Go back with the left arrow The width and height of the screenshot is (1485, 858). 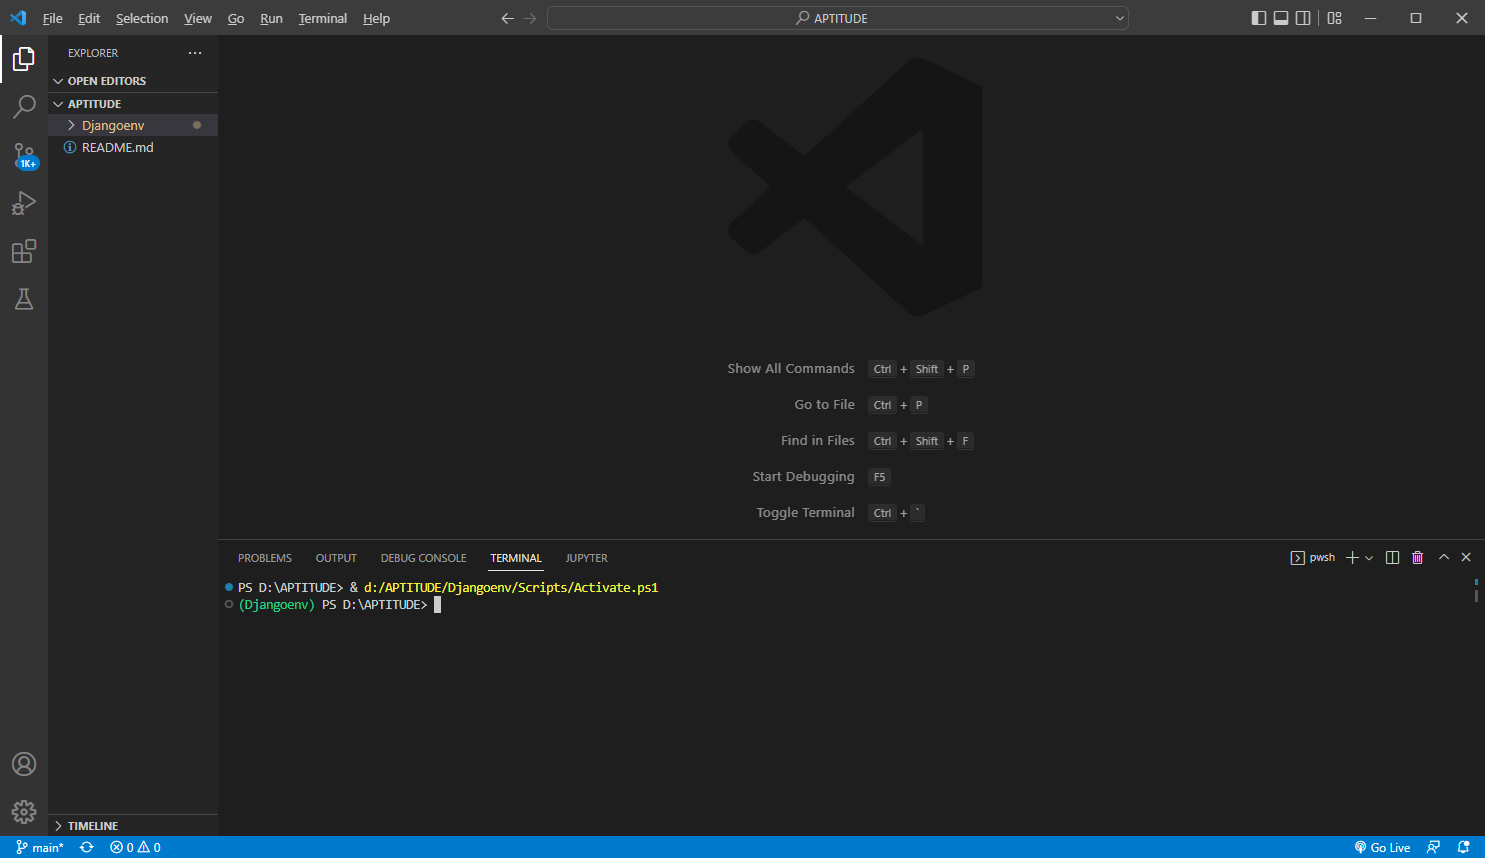tap(507, 18)
